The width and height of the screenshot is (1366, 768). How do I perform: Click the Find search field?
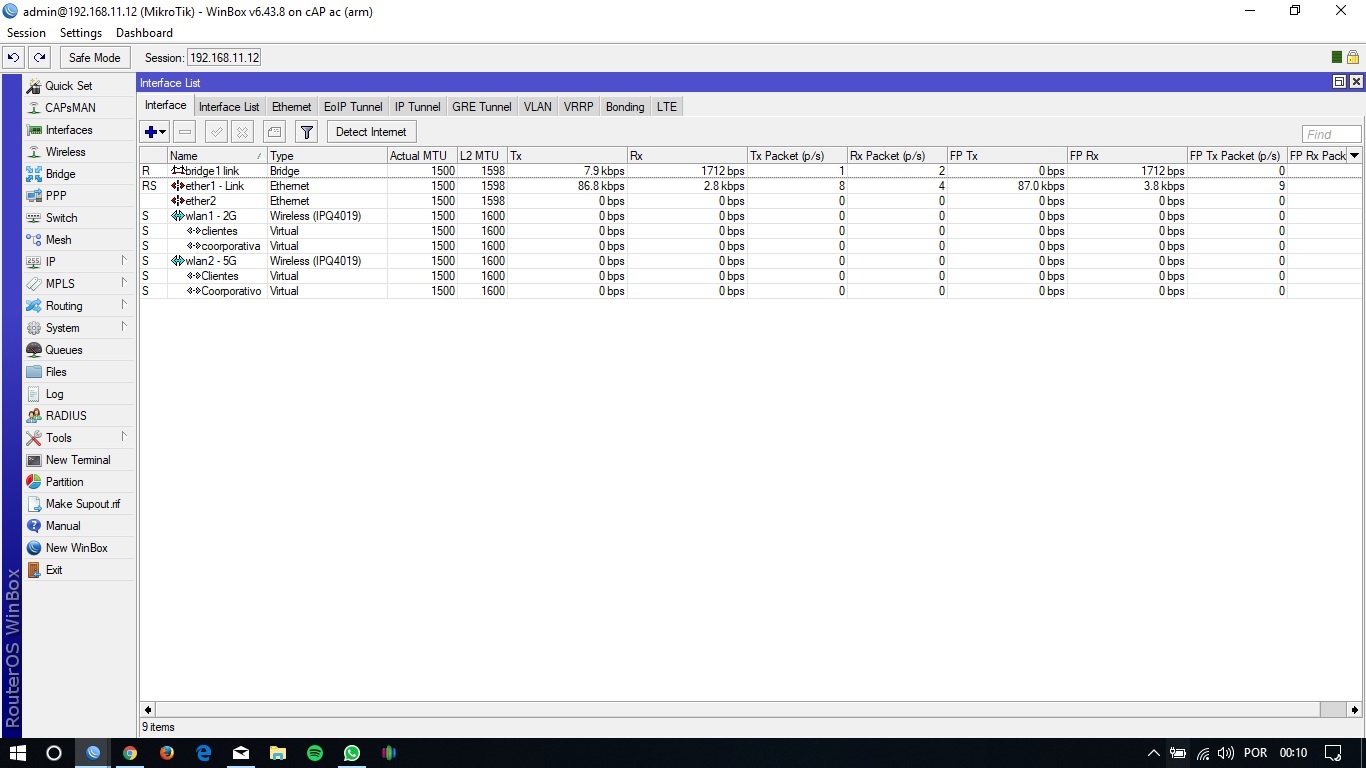coord(1331,134)
